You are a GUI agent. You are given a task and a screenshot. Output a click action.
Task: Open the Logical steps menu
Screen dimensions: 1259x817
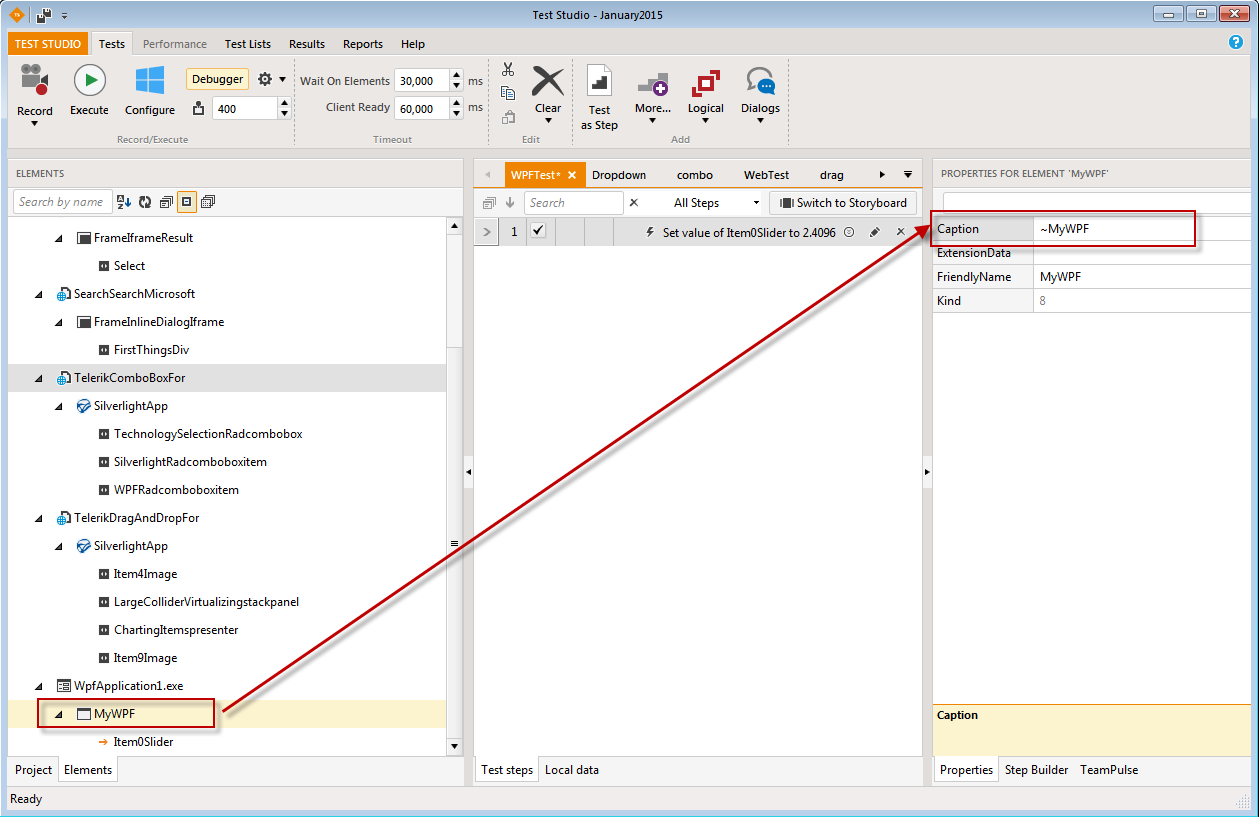coord(706,96)
